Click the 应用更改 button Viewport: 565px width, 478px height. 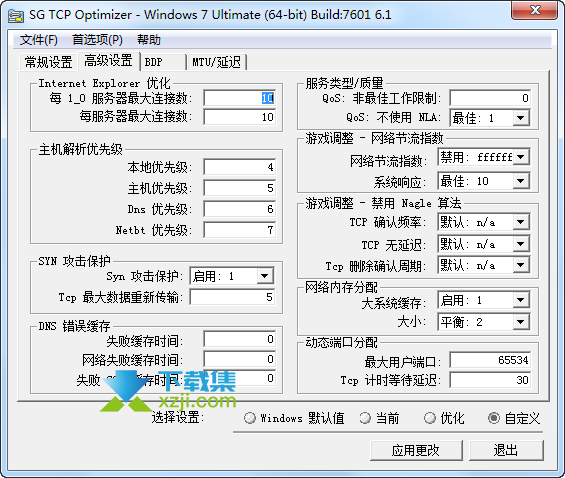point(416,450)
